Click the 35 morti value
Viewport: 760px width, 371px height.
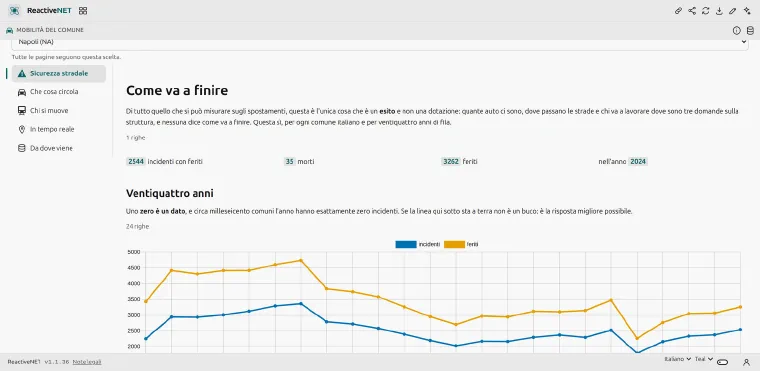(x=289, y=162)
